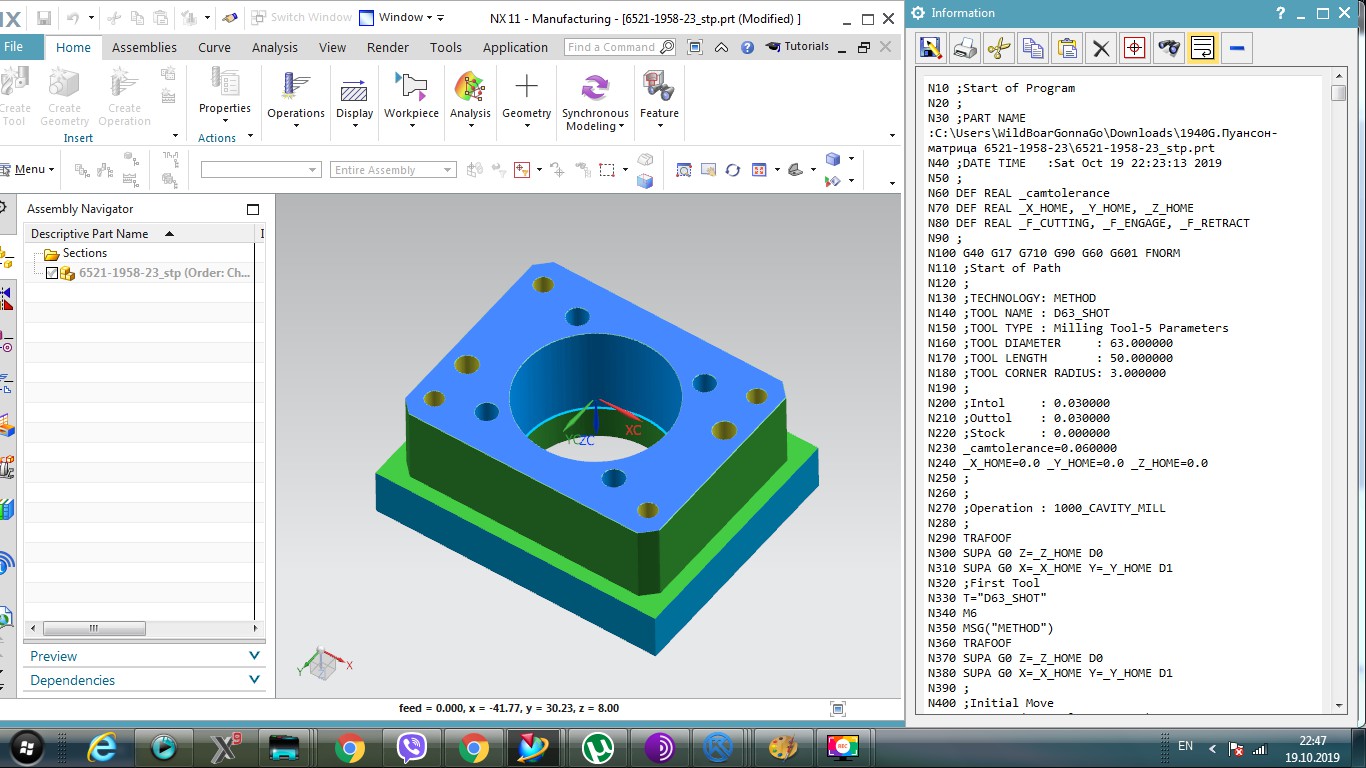Open uTorrent from the taskbar

(598, 747)
